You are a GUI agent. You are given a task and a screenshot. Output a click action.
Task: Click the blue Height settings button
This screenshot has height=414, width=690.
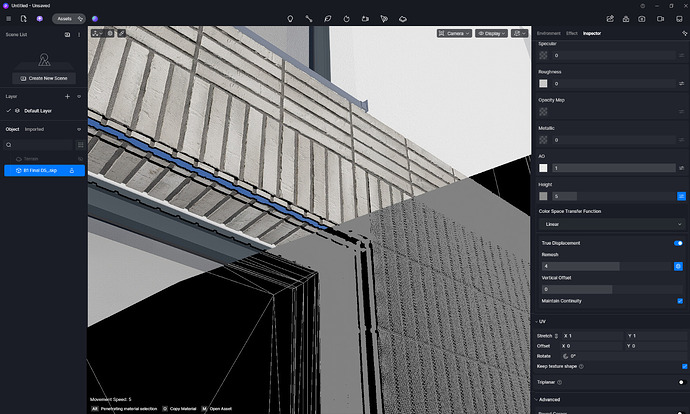pyautogui.click(x=681, y=196)
